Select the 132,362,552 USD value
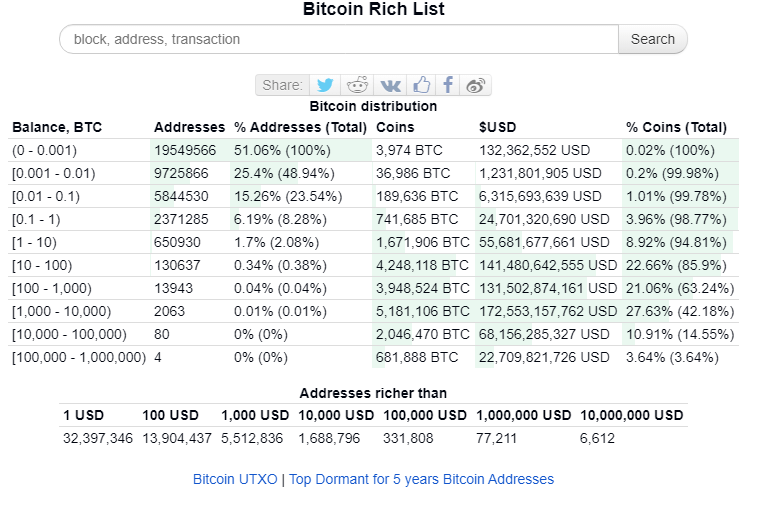 tap(534, 150)
